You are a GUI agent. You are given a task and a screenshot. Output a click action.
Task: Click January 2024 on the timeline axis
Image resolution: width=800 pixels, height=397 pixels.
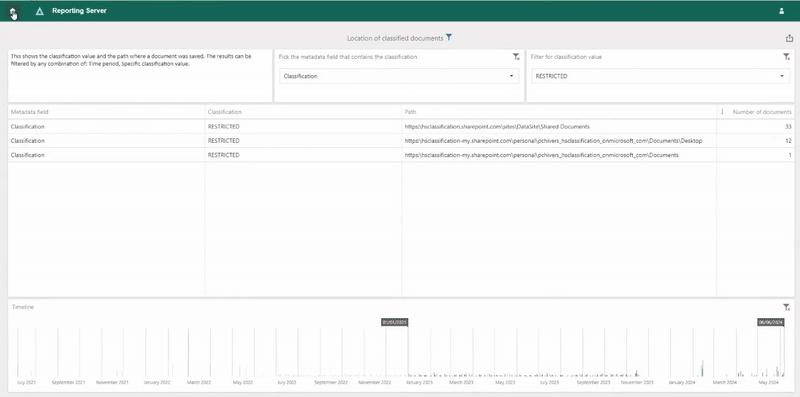682,382
